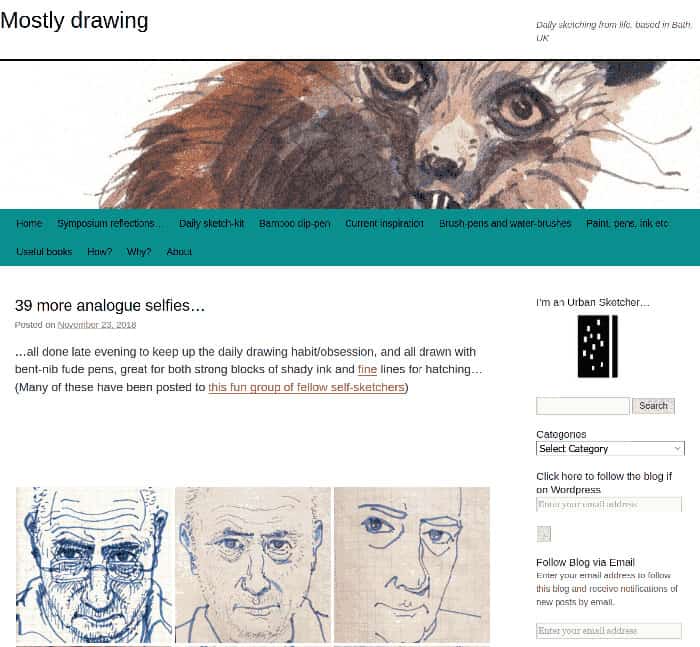Follow the fun group of self-sketchers link
The width and height of the screenshot is (700, 647).
[x=306, y=387]
